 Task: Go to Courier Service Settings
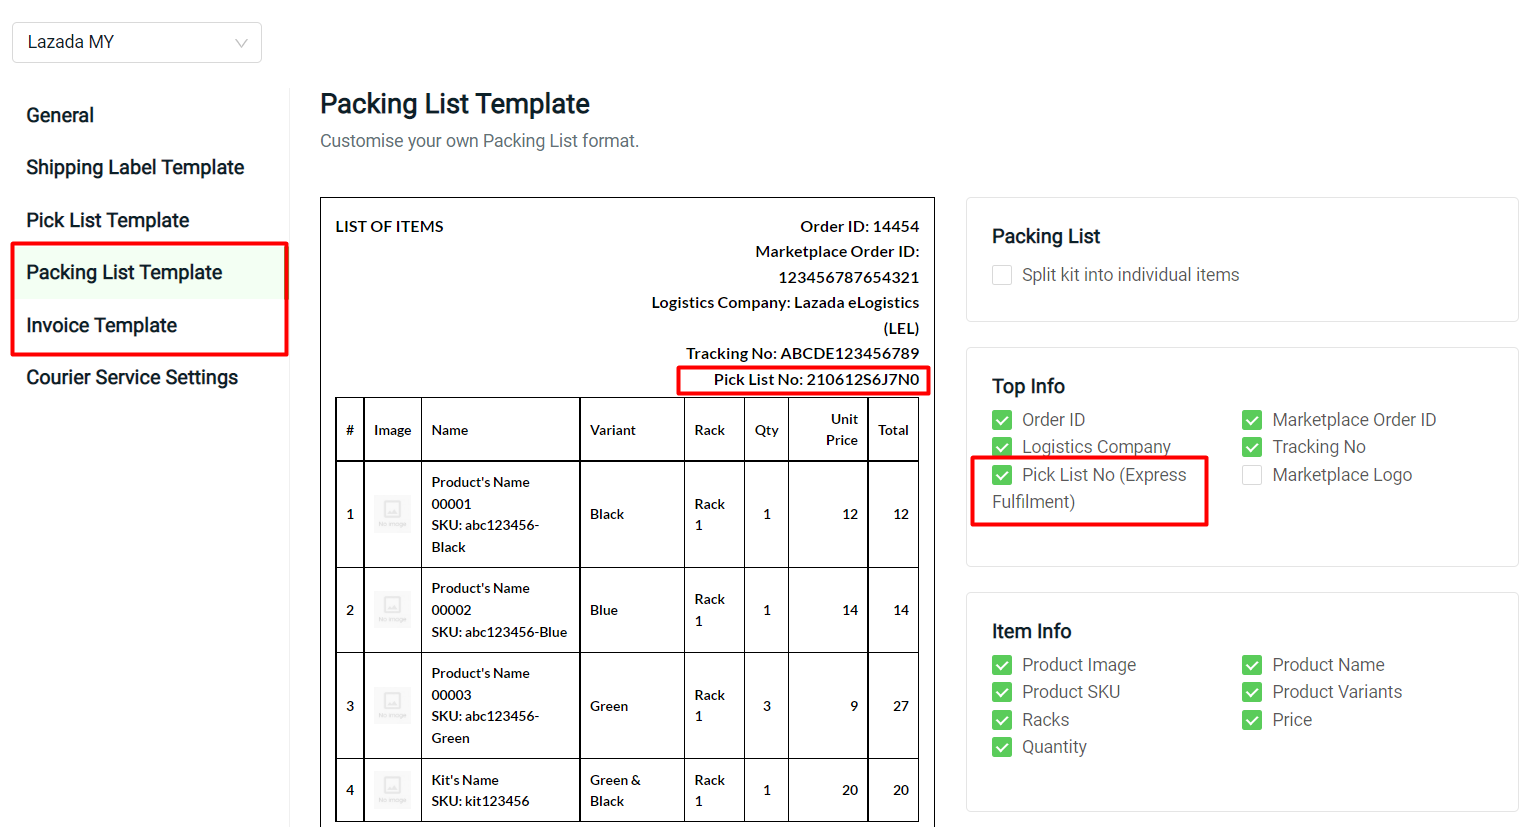[x=132, y=377]
